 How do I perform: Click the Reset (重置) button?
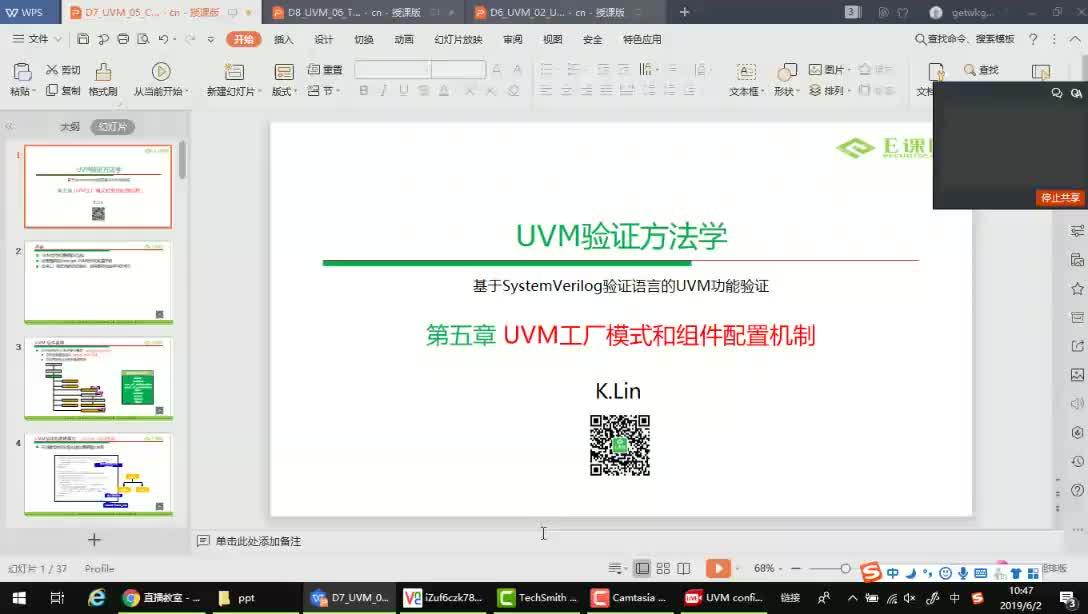(x=325, y=69)
